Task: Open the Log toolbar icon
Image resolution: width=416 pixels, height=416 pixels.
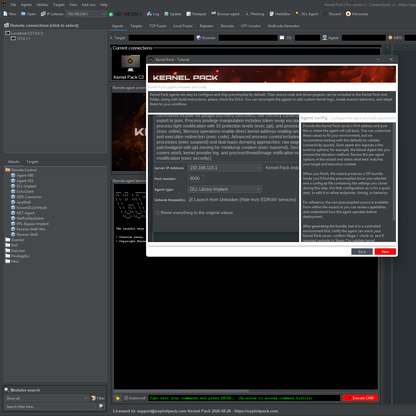Action: coord(153,14)
